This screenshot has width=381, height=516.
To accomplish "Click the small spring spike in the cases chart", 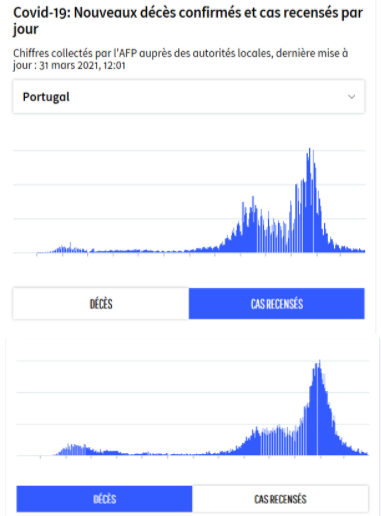I will [70, 244].
